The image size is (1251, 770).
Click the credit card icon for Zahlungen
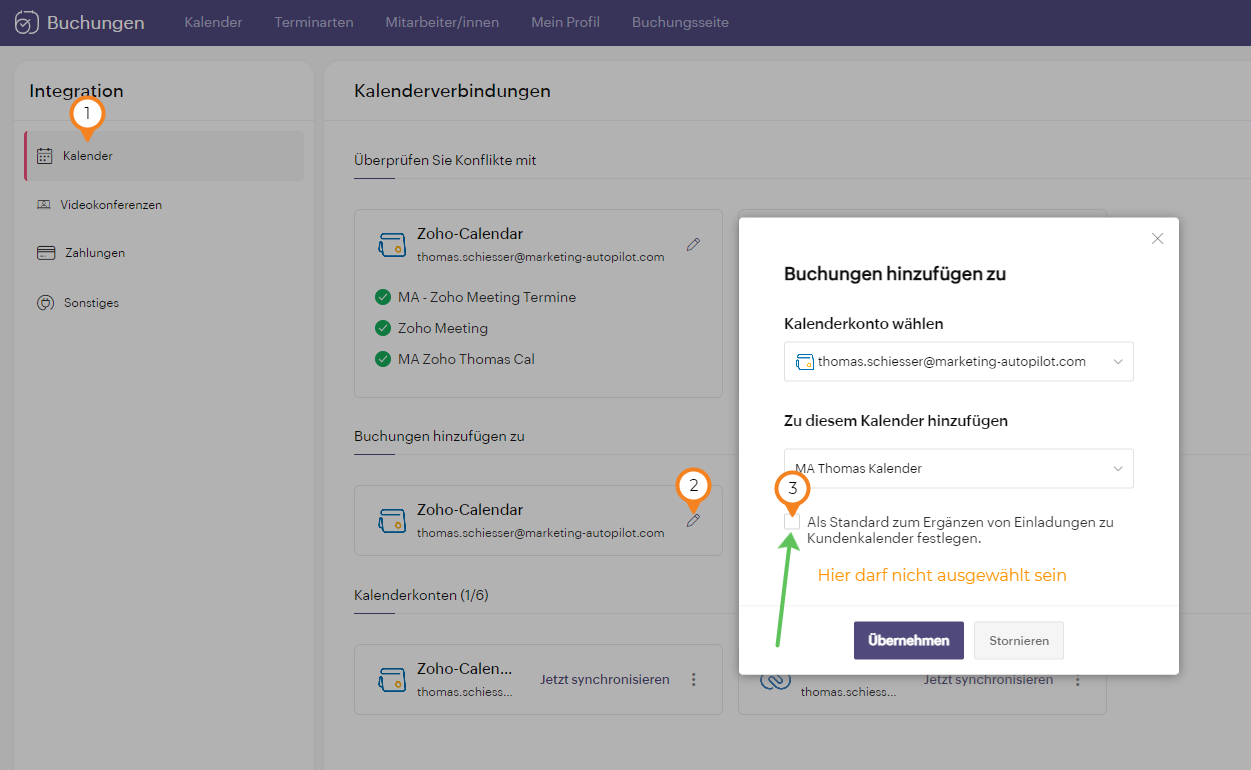[45, 253]
